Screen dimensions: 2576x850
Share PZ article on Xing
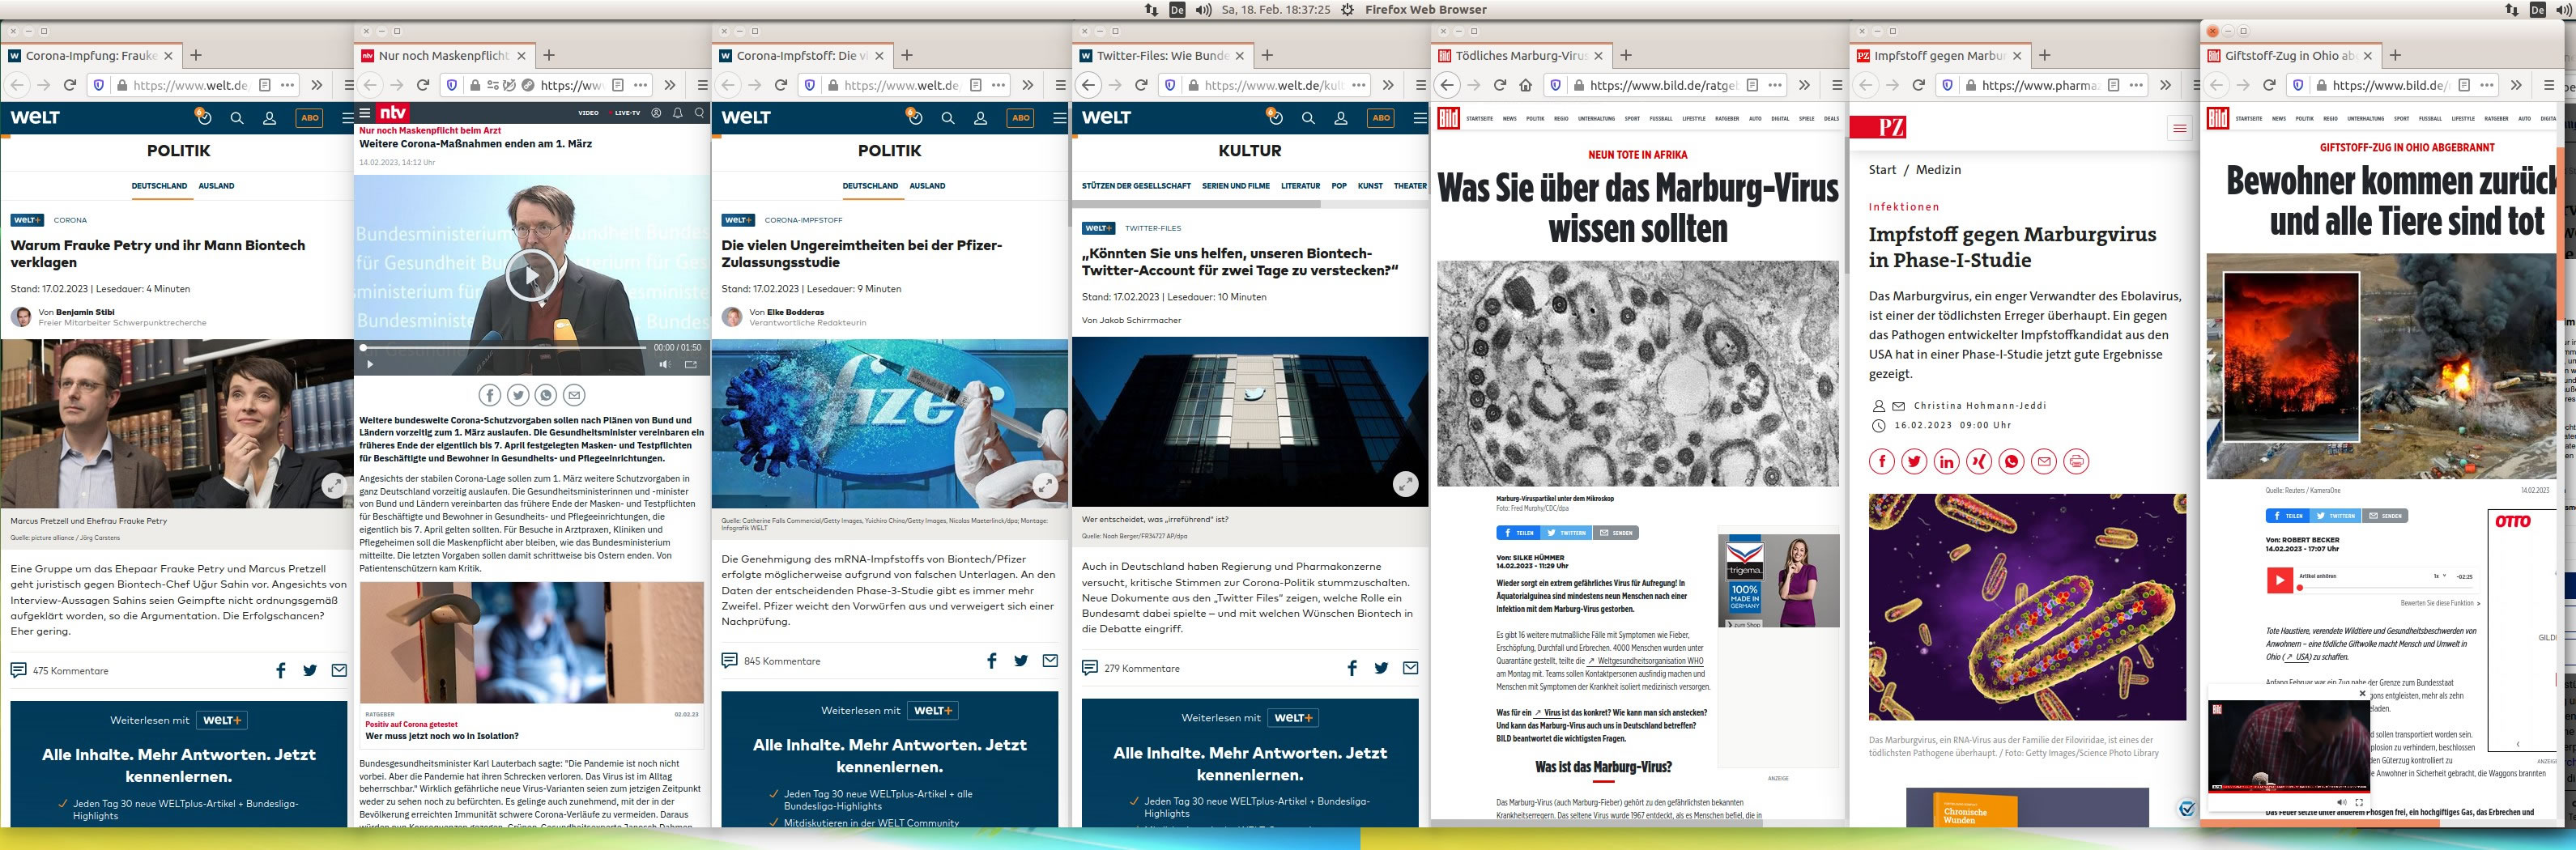pos(1979,461)
